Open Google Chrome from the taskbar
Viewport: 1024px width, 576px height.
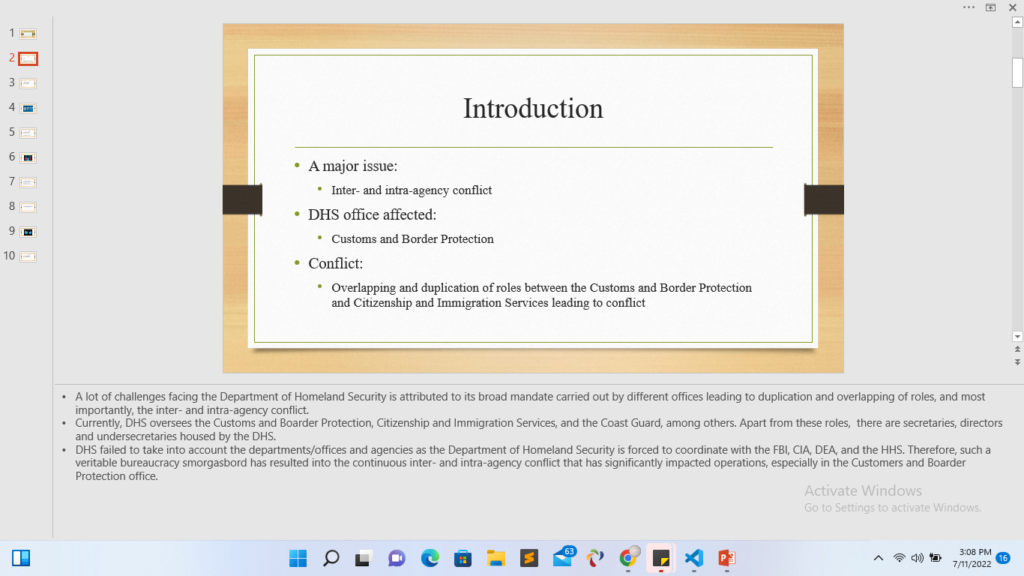click(628, 558)
